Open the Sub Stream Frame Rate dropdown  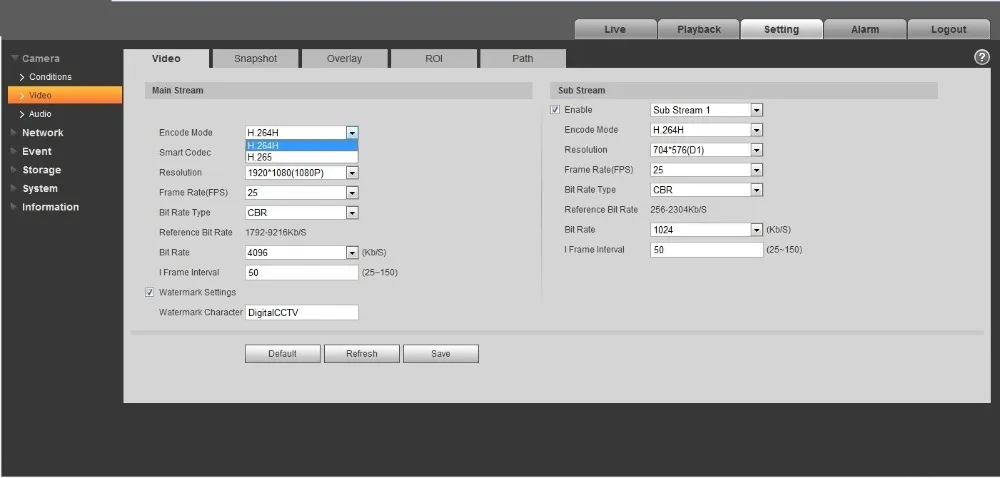pos(707,170)
